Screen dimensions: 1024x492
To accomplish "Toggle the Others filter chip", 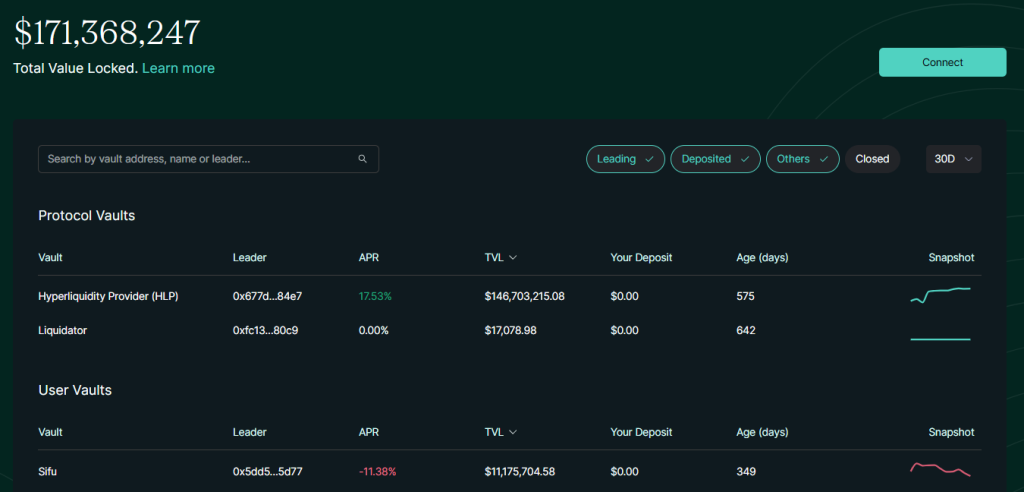I will (802, 159).
